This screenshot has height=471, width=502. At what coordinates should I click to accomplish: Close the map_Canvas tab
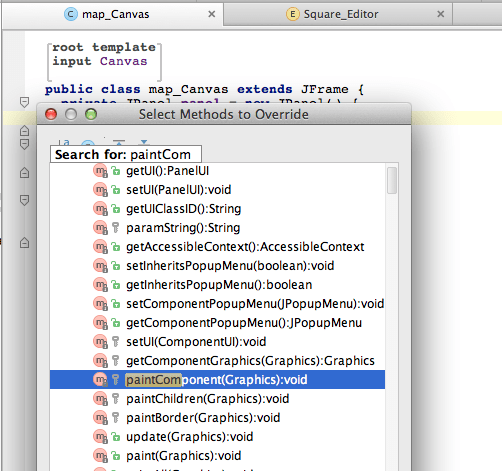click(x=211, y=14)
